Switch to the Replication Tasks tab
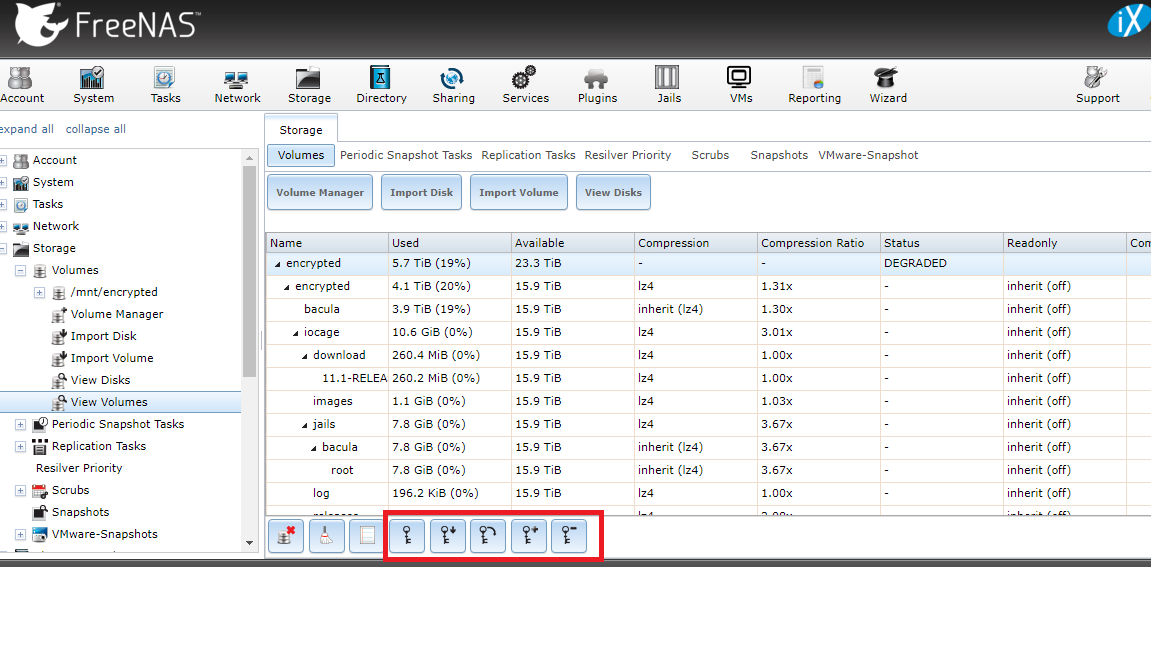 (528, 155)
